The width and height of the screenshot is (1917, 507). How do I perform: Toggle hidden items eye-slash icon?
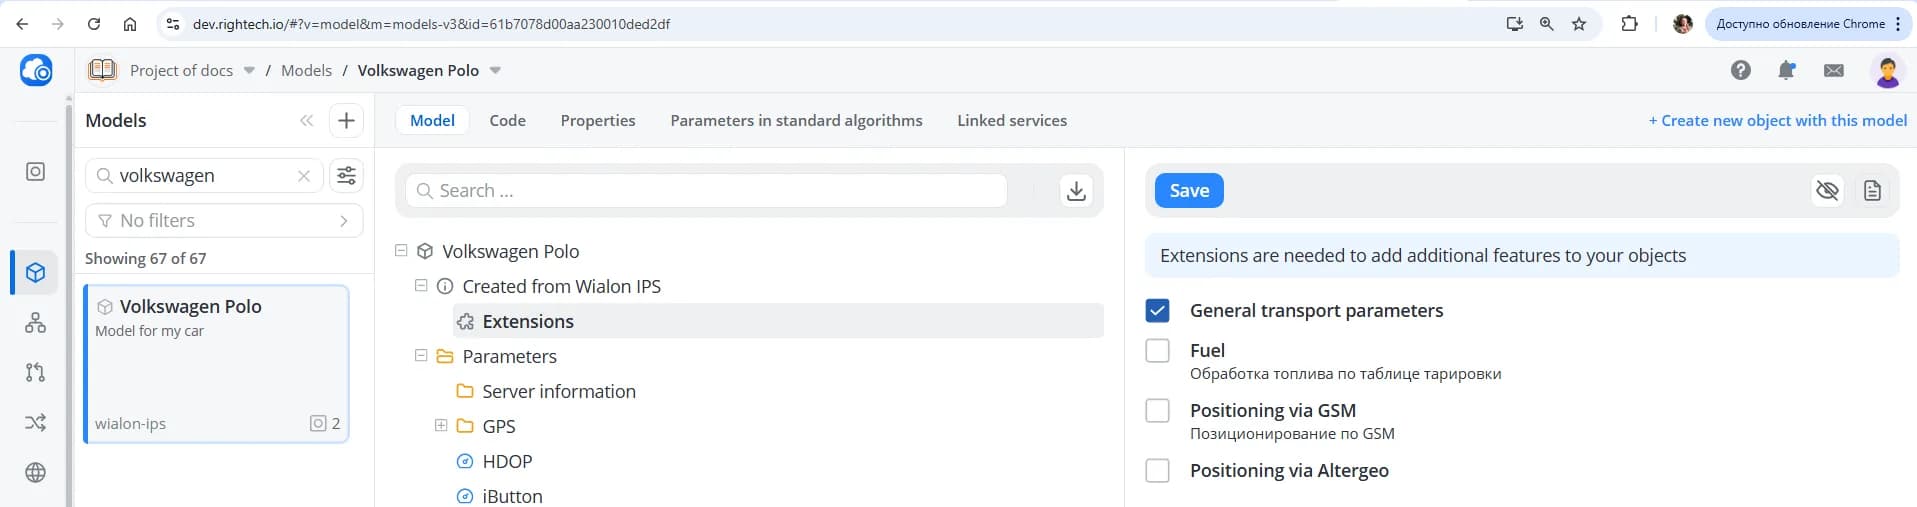point(1827,190)
